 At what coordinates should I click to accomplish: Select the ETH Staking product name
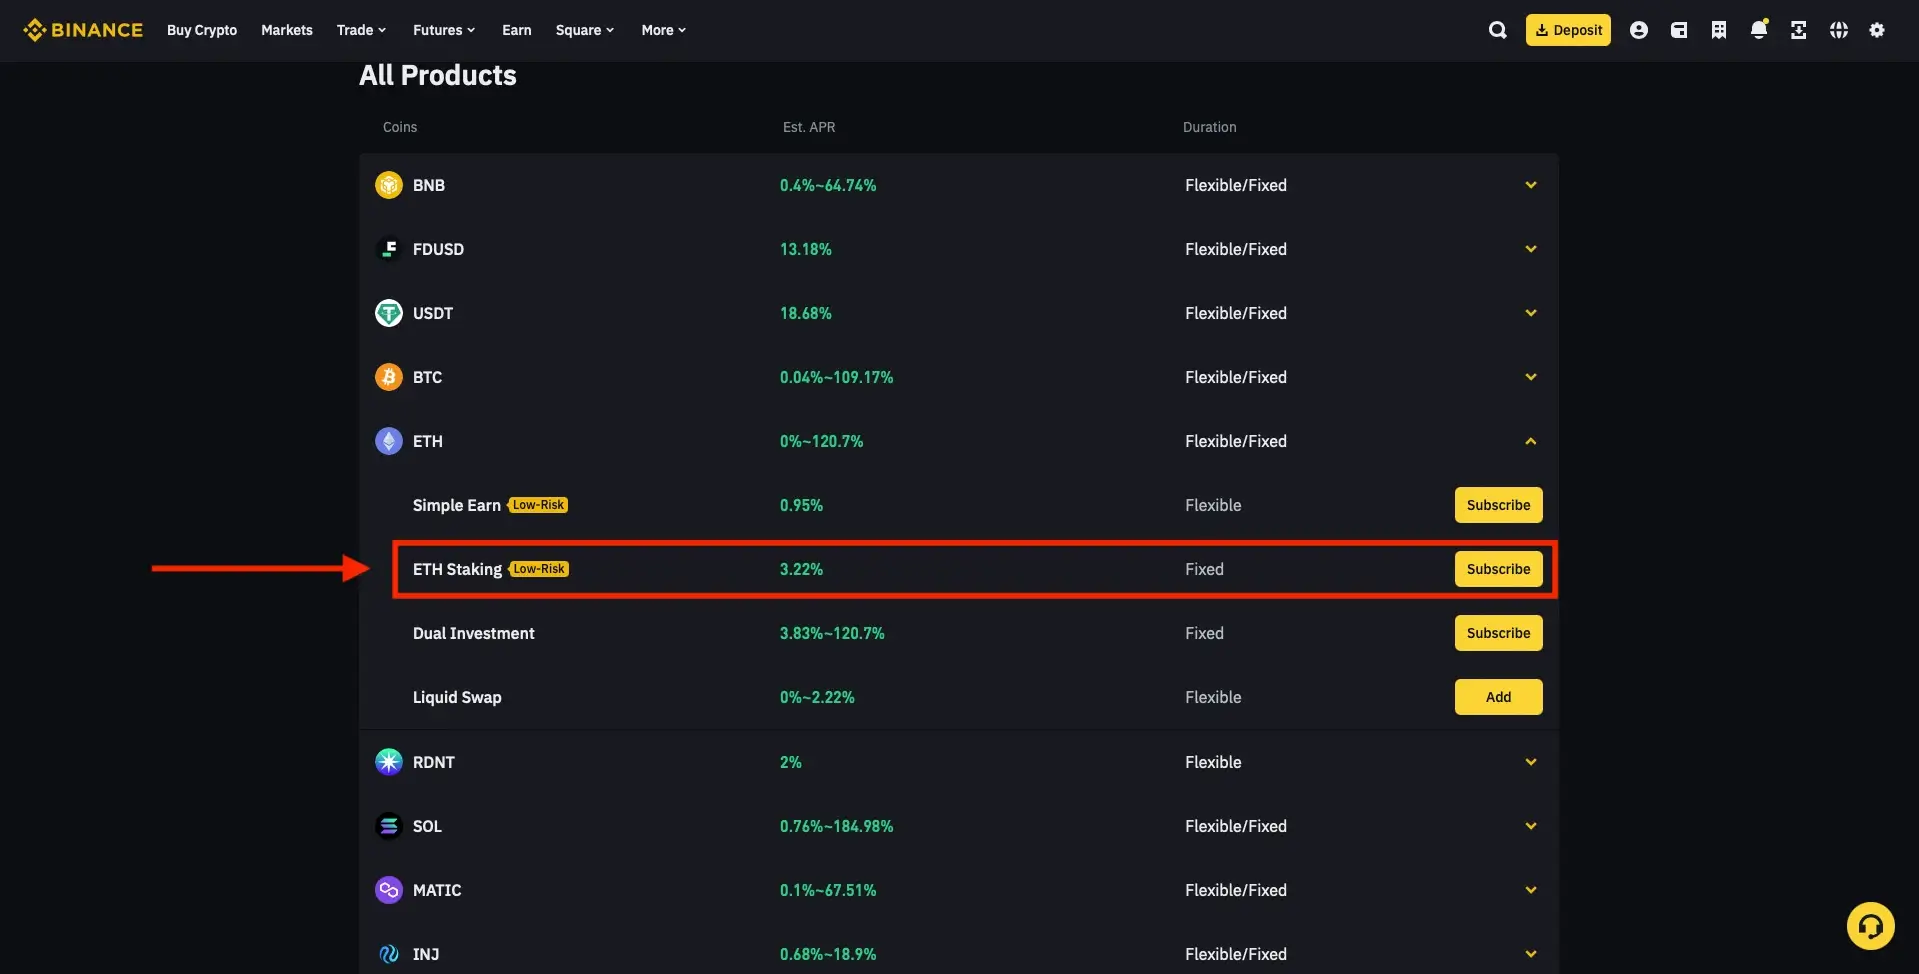457,569
